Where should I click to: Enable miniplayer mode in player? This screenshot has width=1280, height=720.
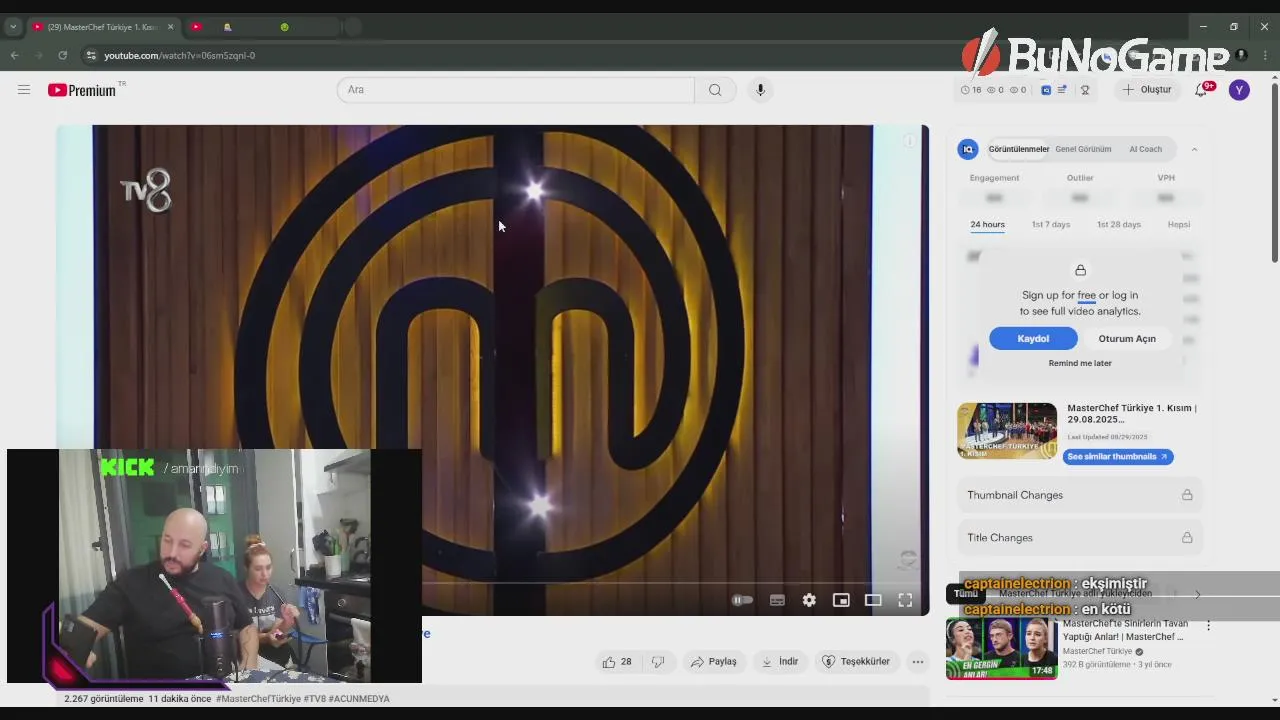[x=841, y=600]
